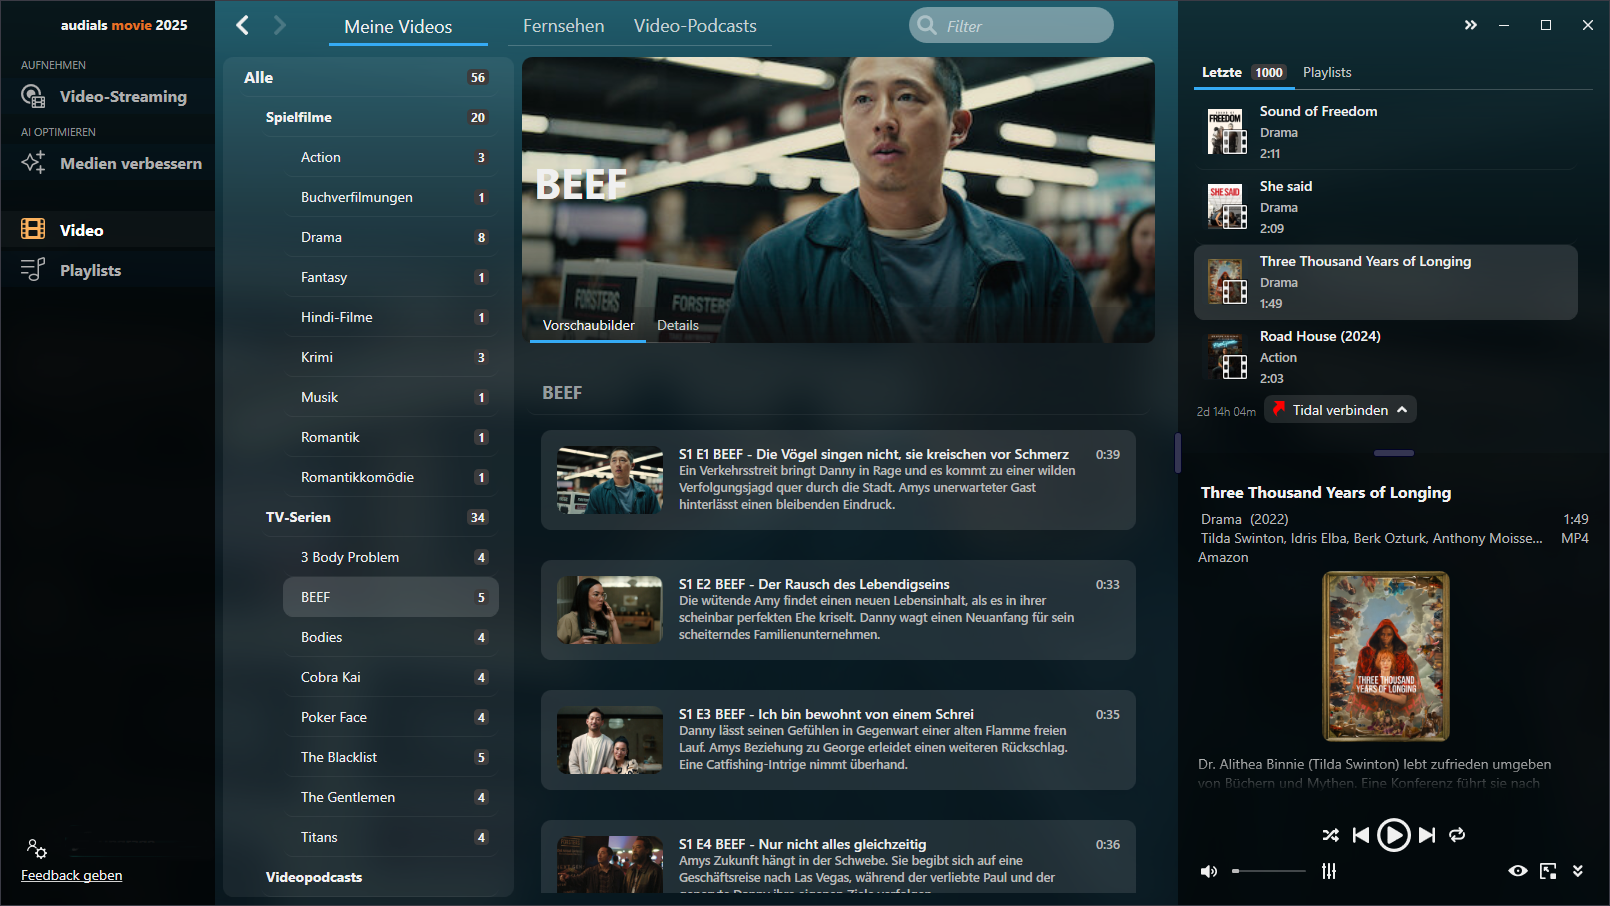1610x906 pixels.
Task: Switch to the Playlists tab in right panel
Action: pos(1326,72)
